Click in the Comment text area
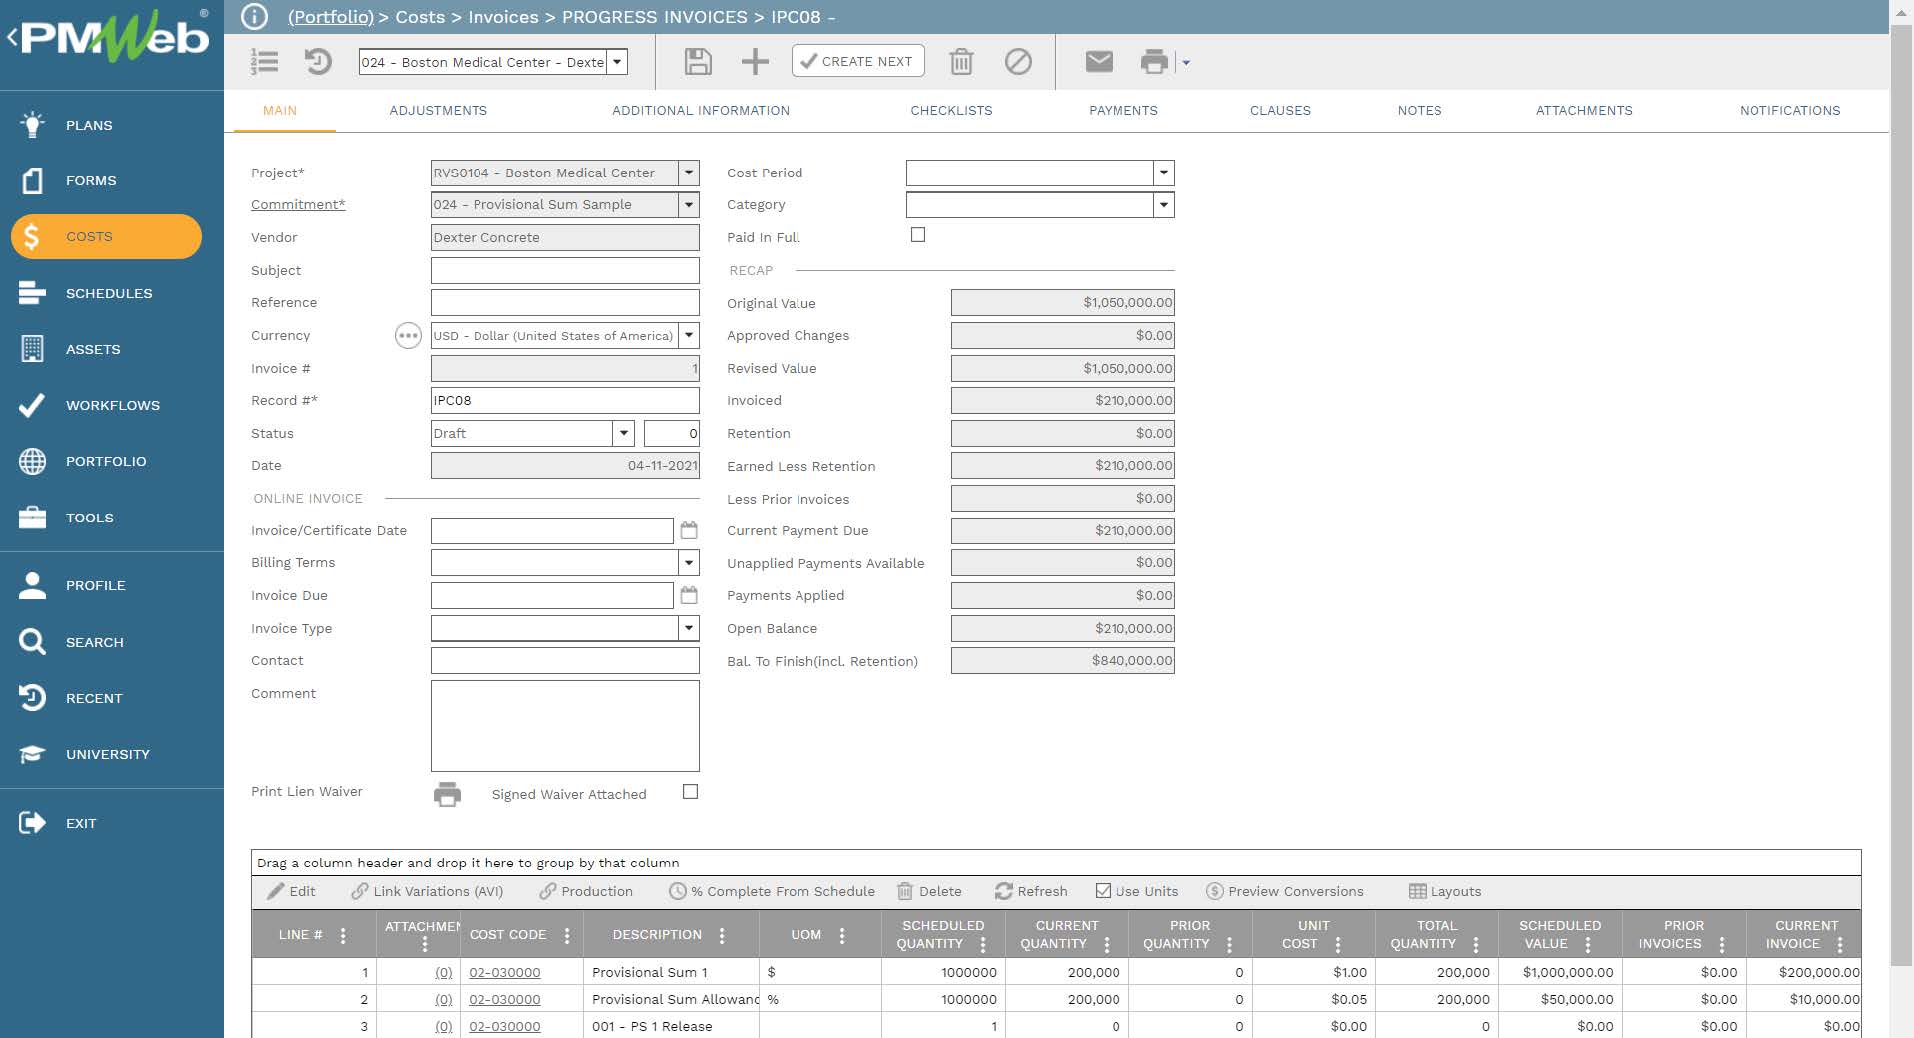 coord(565,726)
